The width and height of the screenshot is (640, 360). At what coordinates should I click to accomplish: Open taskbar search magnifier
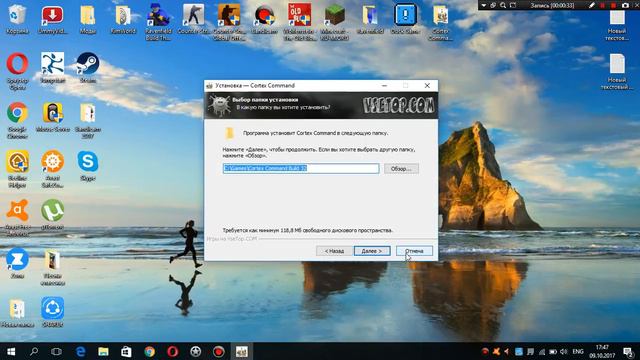click(x=34, y=351)
